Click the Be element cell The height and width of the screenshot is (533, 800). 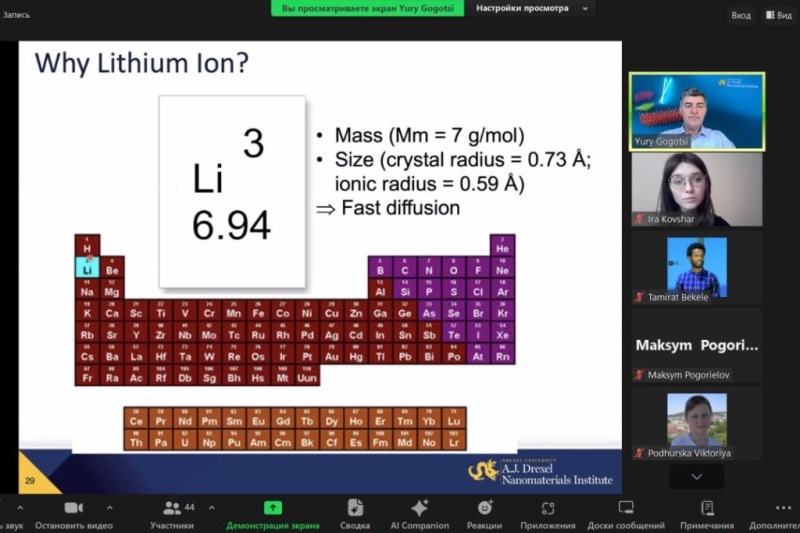coord(112,267)
